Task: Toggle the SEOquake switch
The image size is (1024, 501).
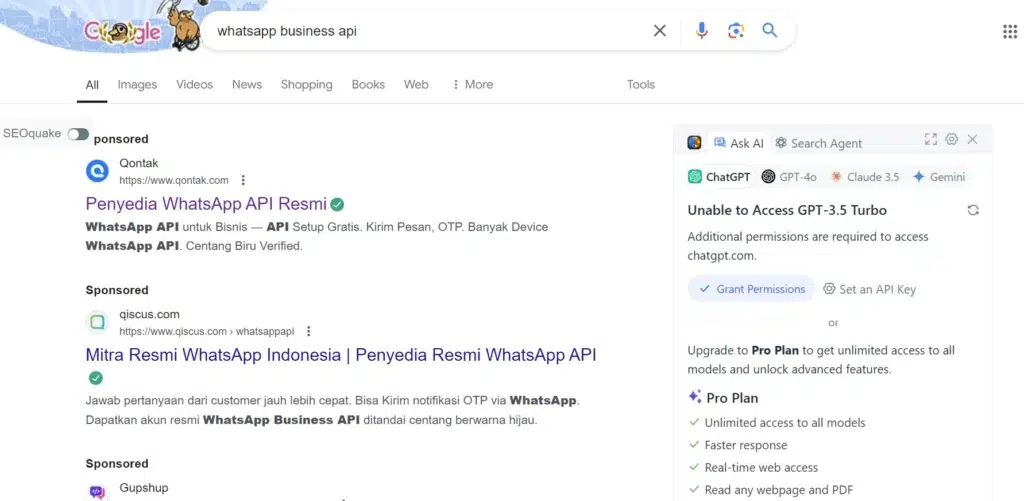Action: 78,134
